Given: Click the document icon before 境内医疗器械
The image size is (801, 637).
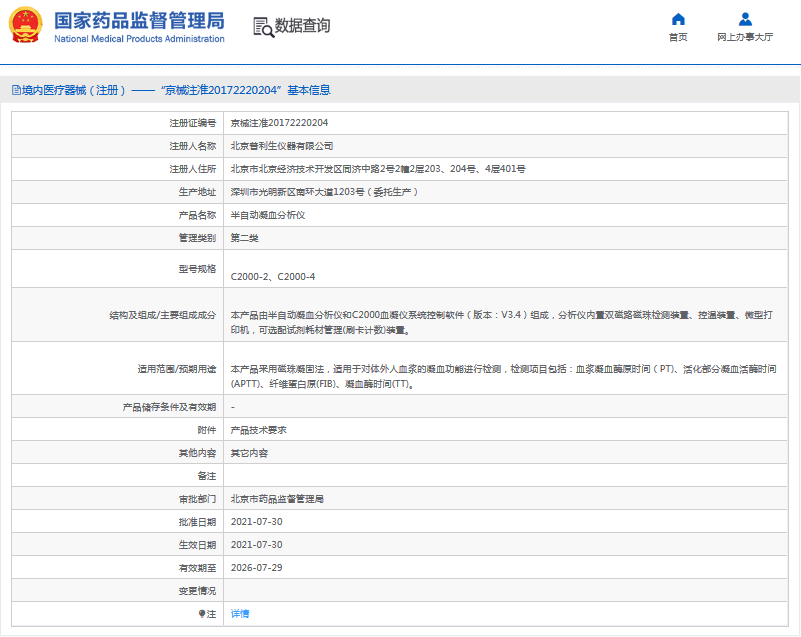Looking at the screenshot, I should click(x=16, y=90).
